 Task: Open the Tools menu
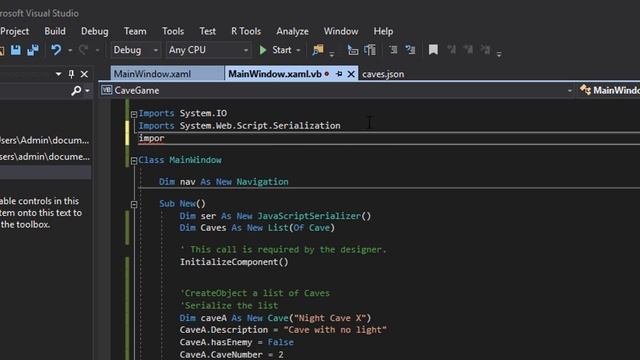pyautogui.click(x=173, y=31)
